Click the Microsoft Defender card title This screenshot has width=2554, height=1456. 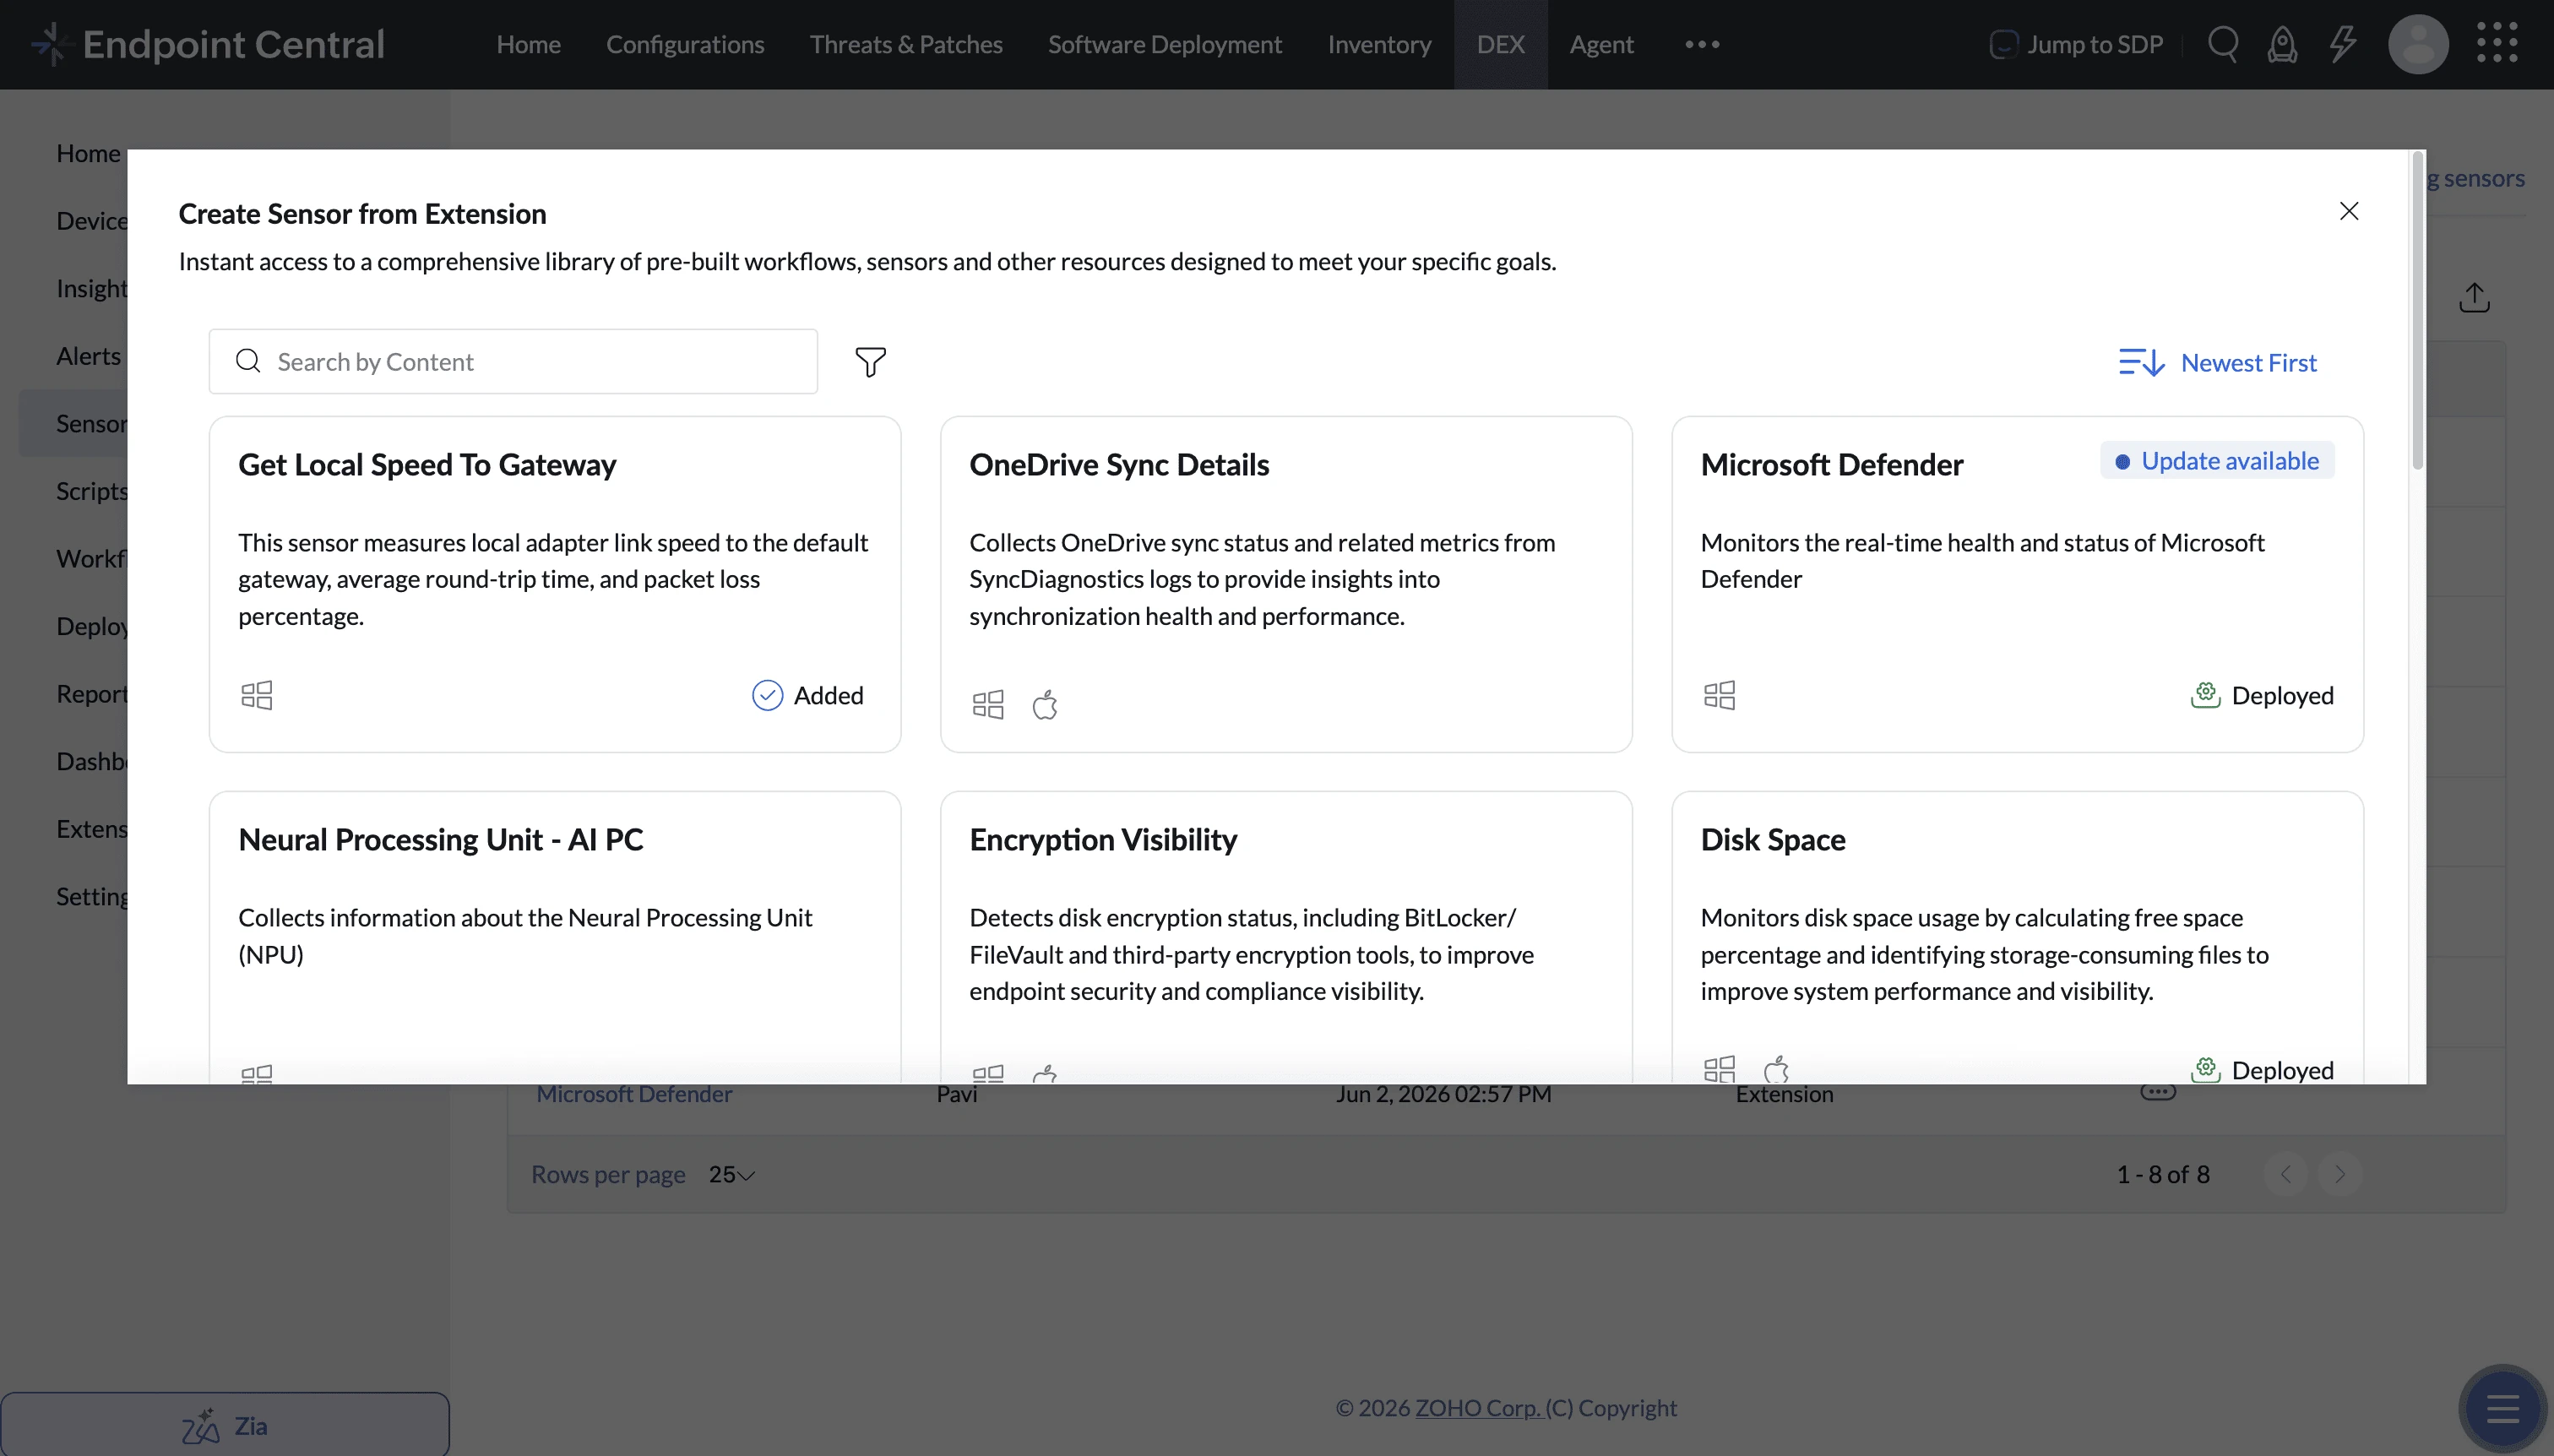pyautogui.click(x=1832, y=465)
